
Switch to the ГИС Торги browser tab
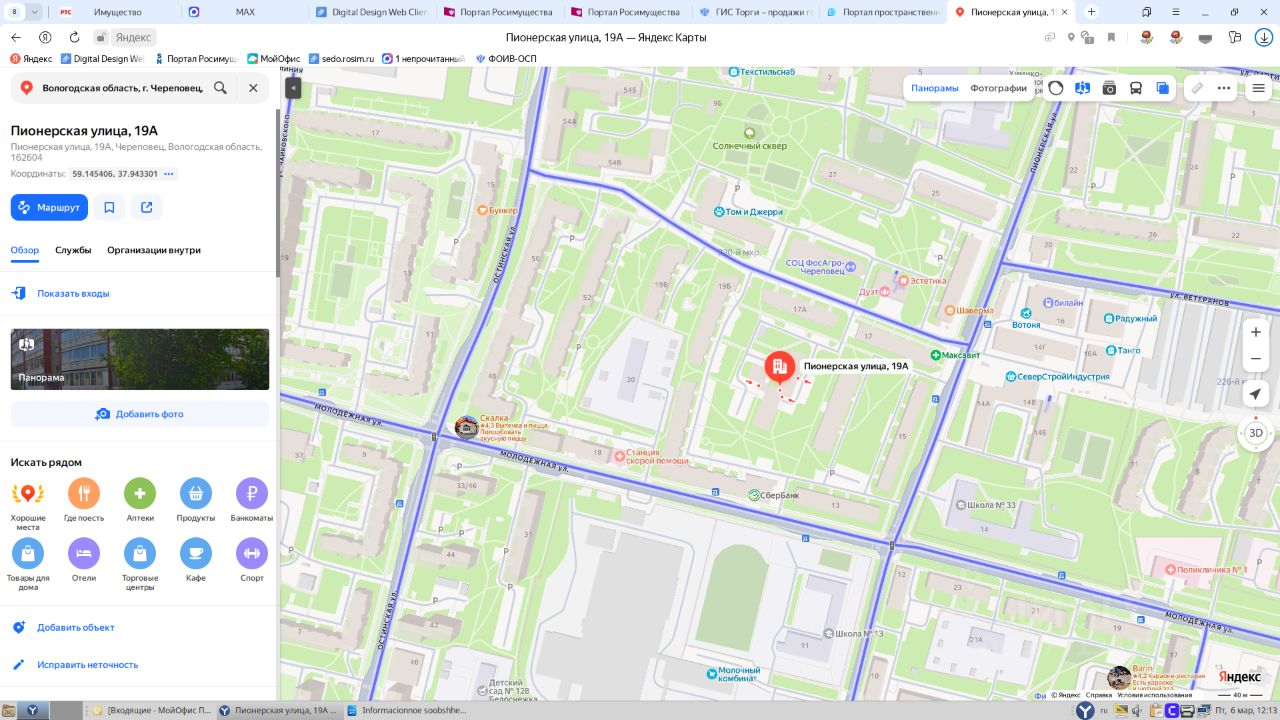point(755,12)
